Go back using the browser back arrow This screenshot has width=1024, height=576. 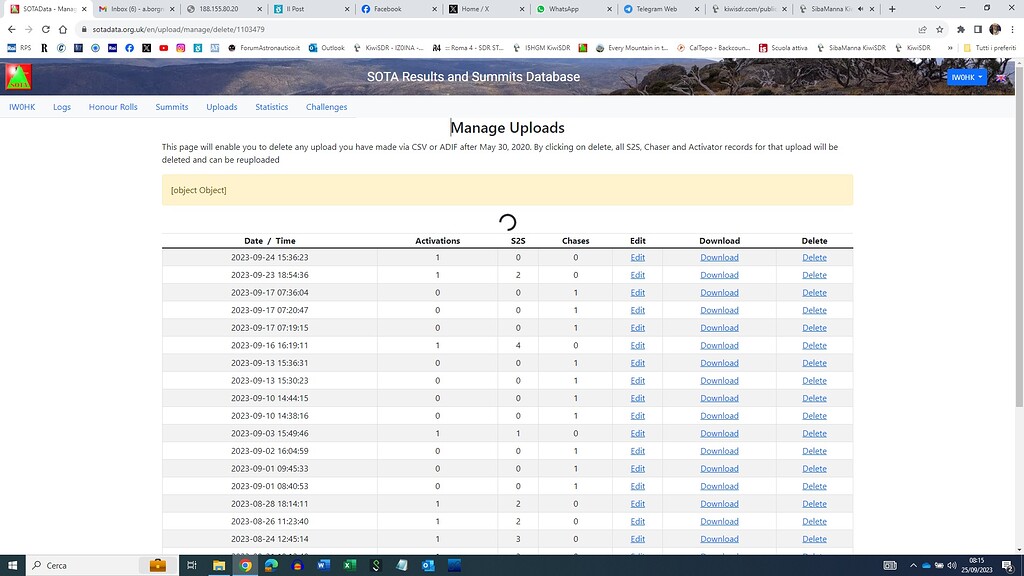point(11,29)
